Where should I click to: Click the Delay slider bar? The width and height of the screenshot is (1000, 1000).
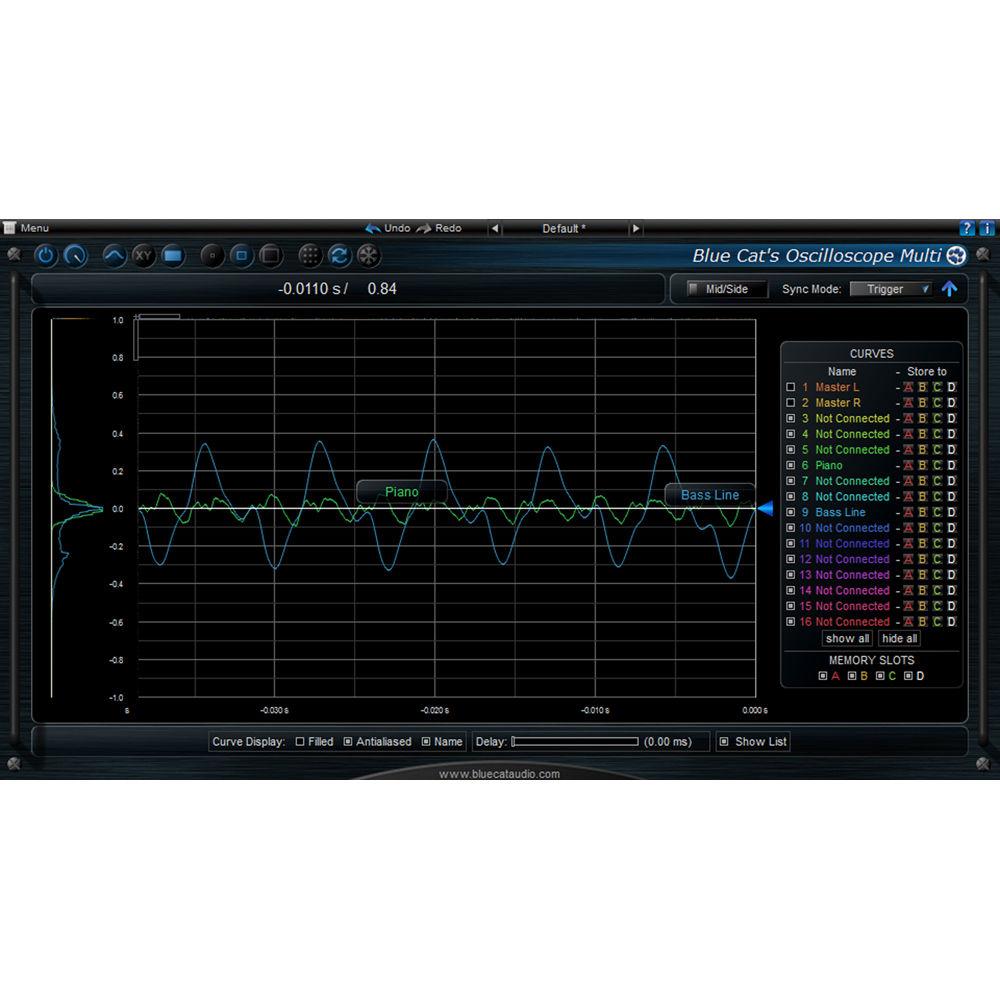[x=575, y=742]
